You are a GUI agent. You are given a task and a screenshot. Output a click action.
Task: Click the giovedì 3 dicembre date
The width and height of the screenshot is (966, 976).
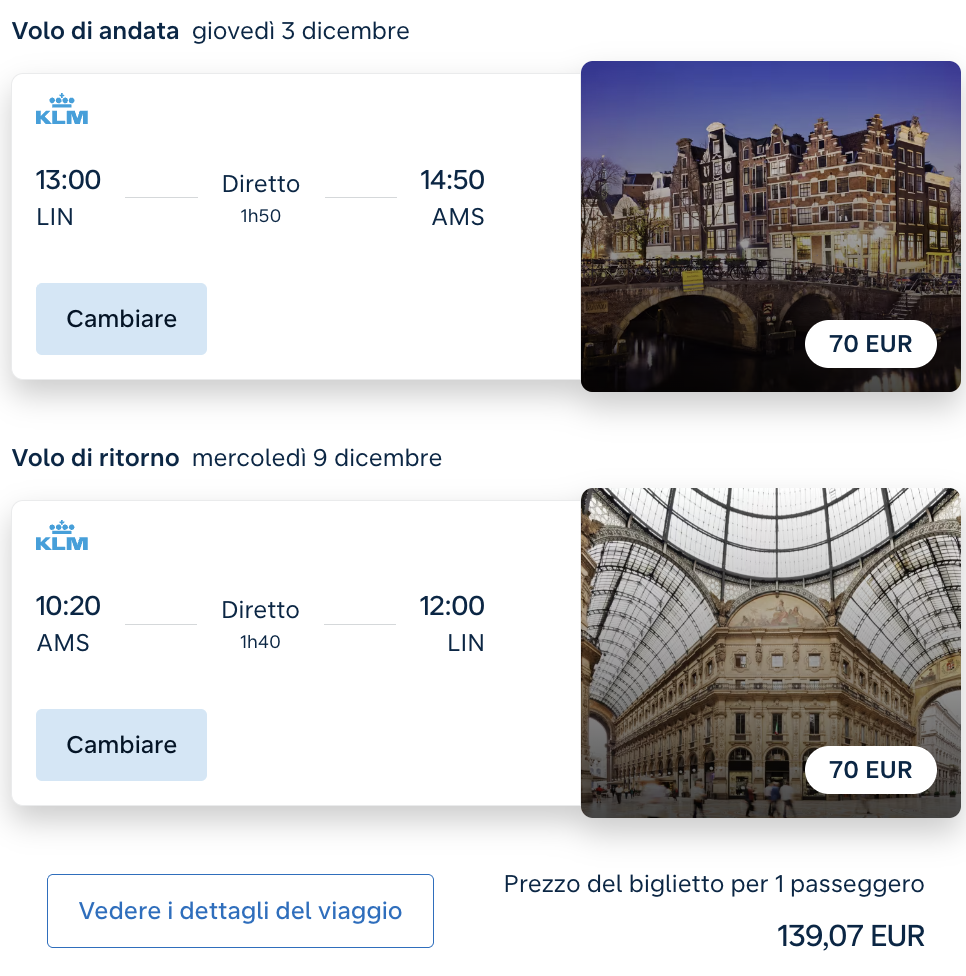[x=301, y=30]
